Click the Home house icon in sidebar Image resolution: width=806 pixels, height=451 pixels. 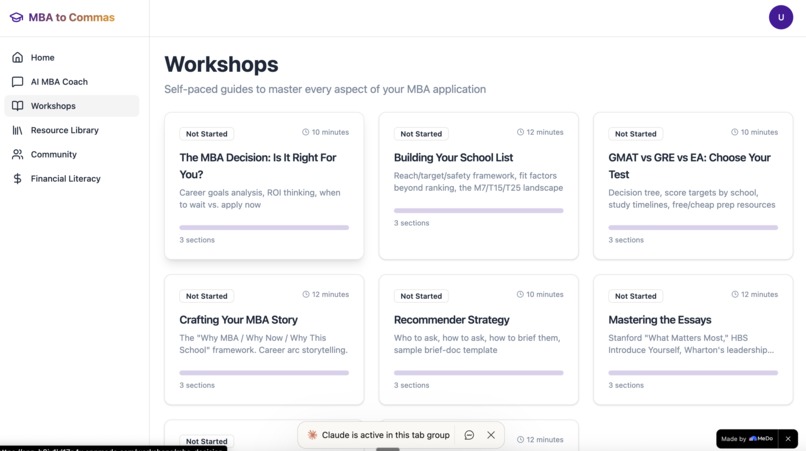pos(17,57)
